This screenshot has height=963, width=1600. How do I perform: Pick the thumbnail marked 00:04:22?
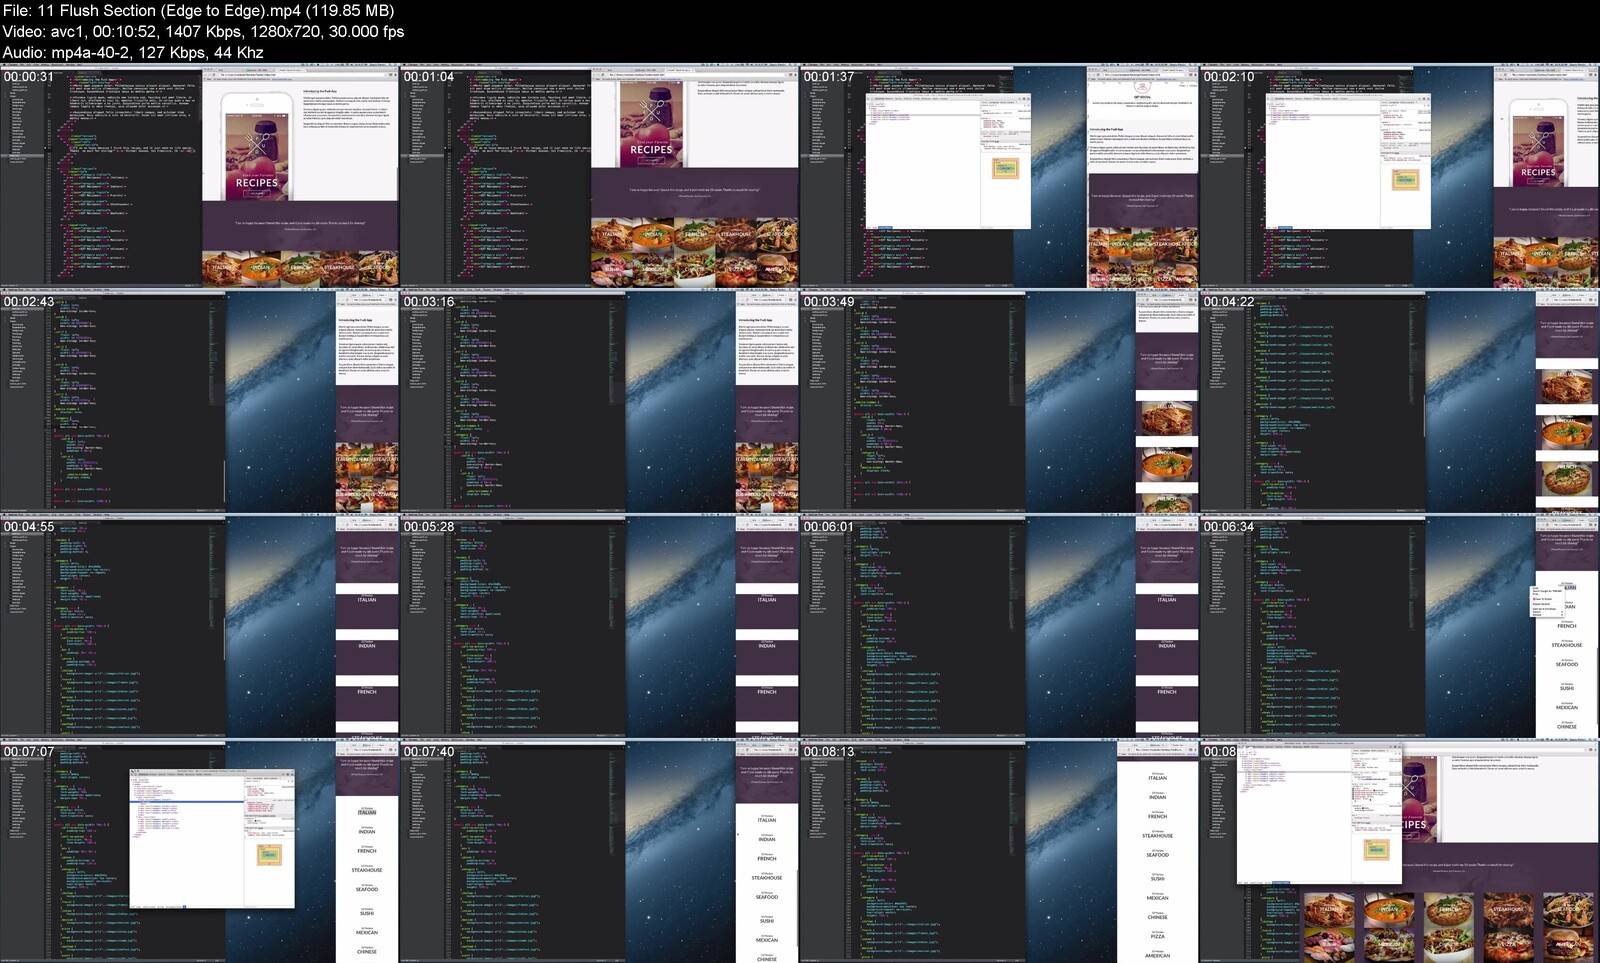[x=1400, y=401]
